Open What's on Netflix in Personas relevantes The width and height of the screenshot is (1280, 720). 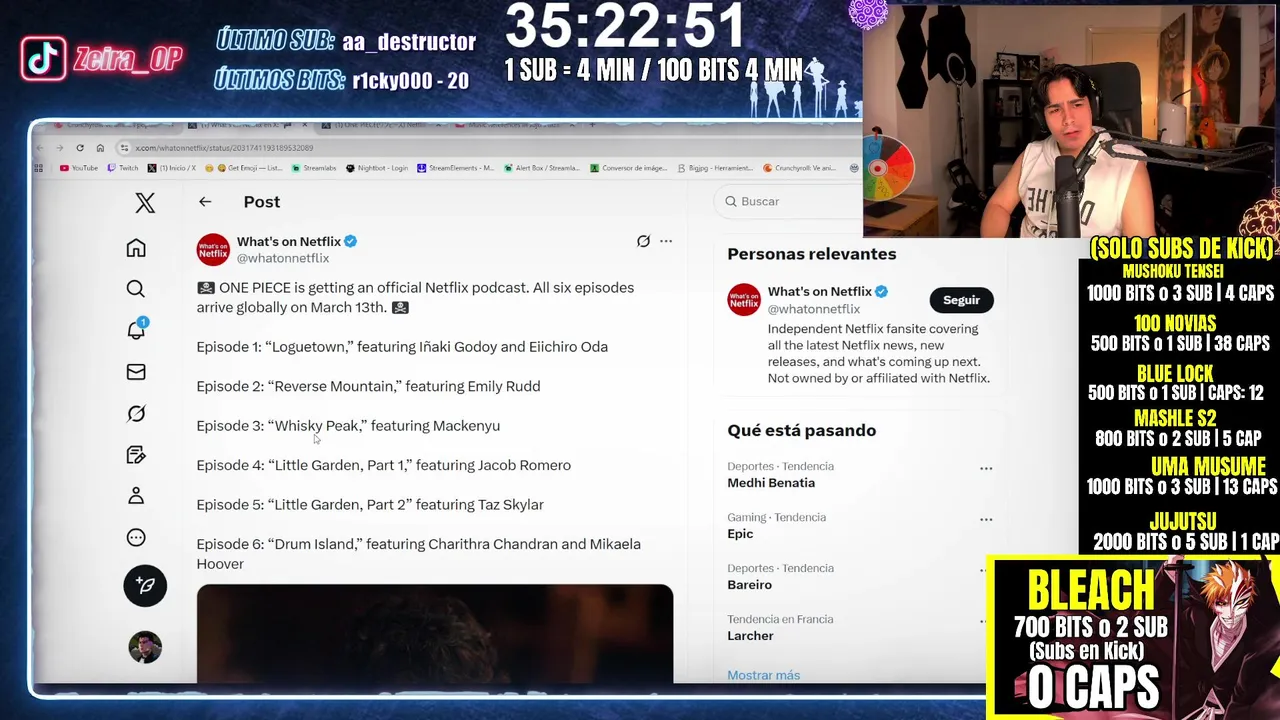[820, 292]
